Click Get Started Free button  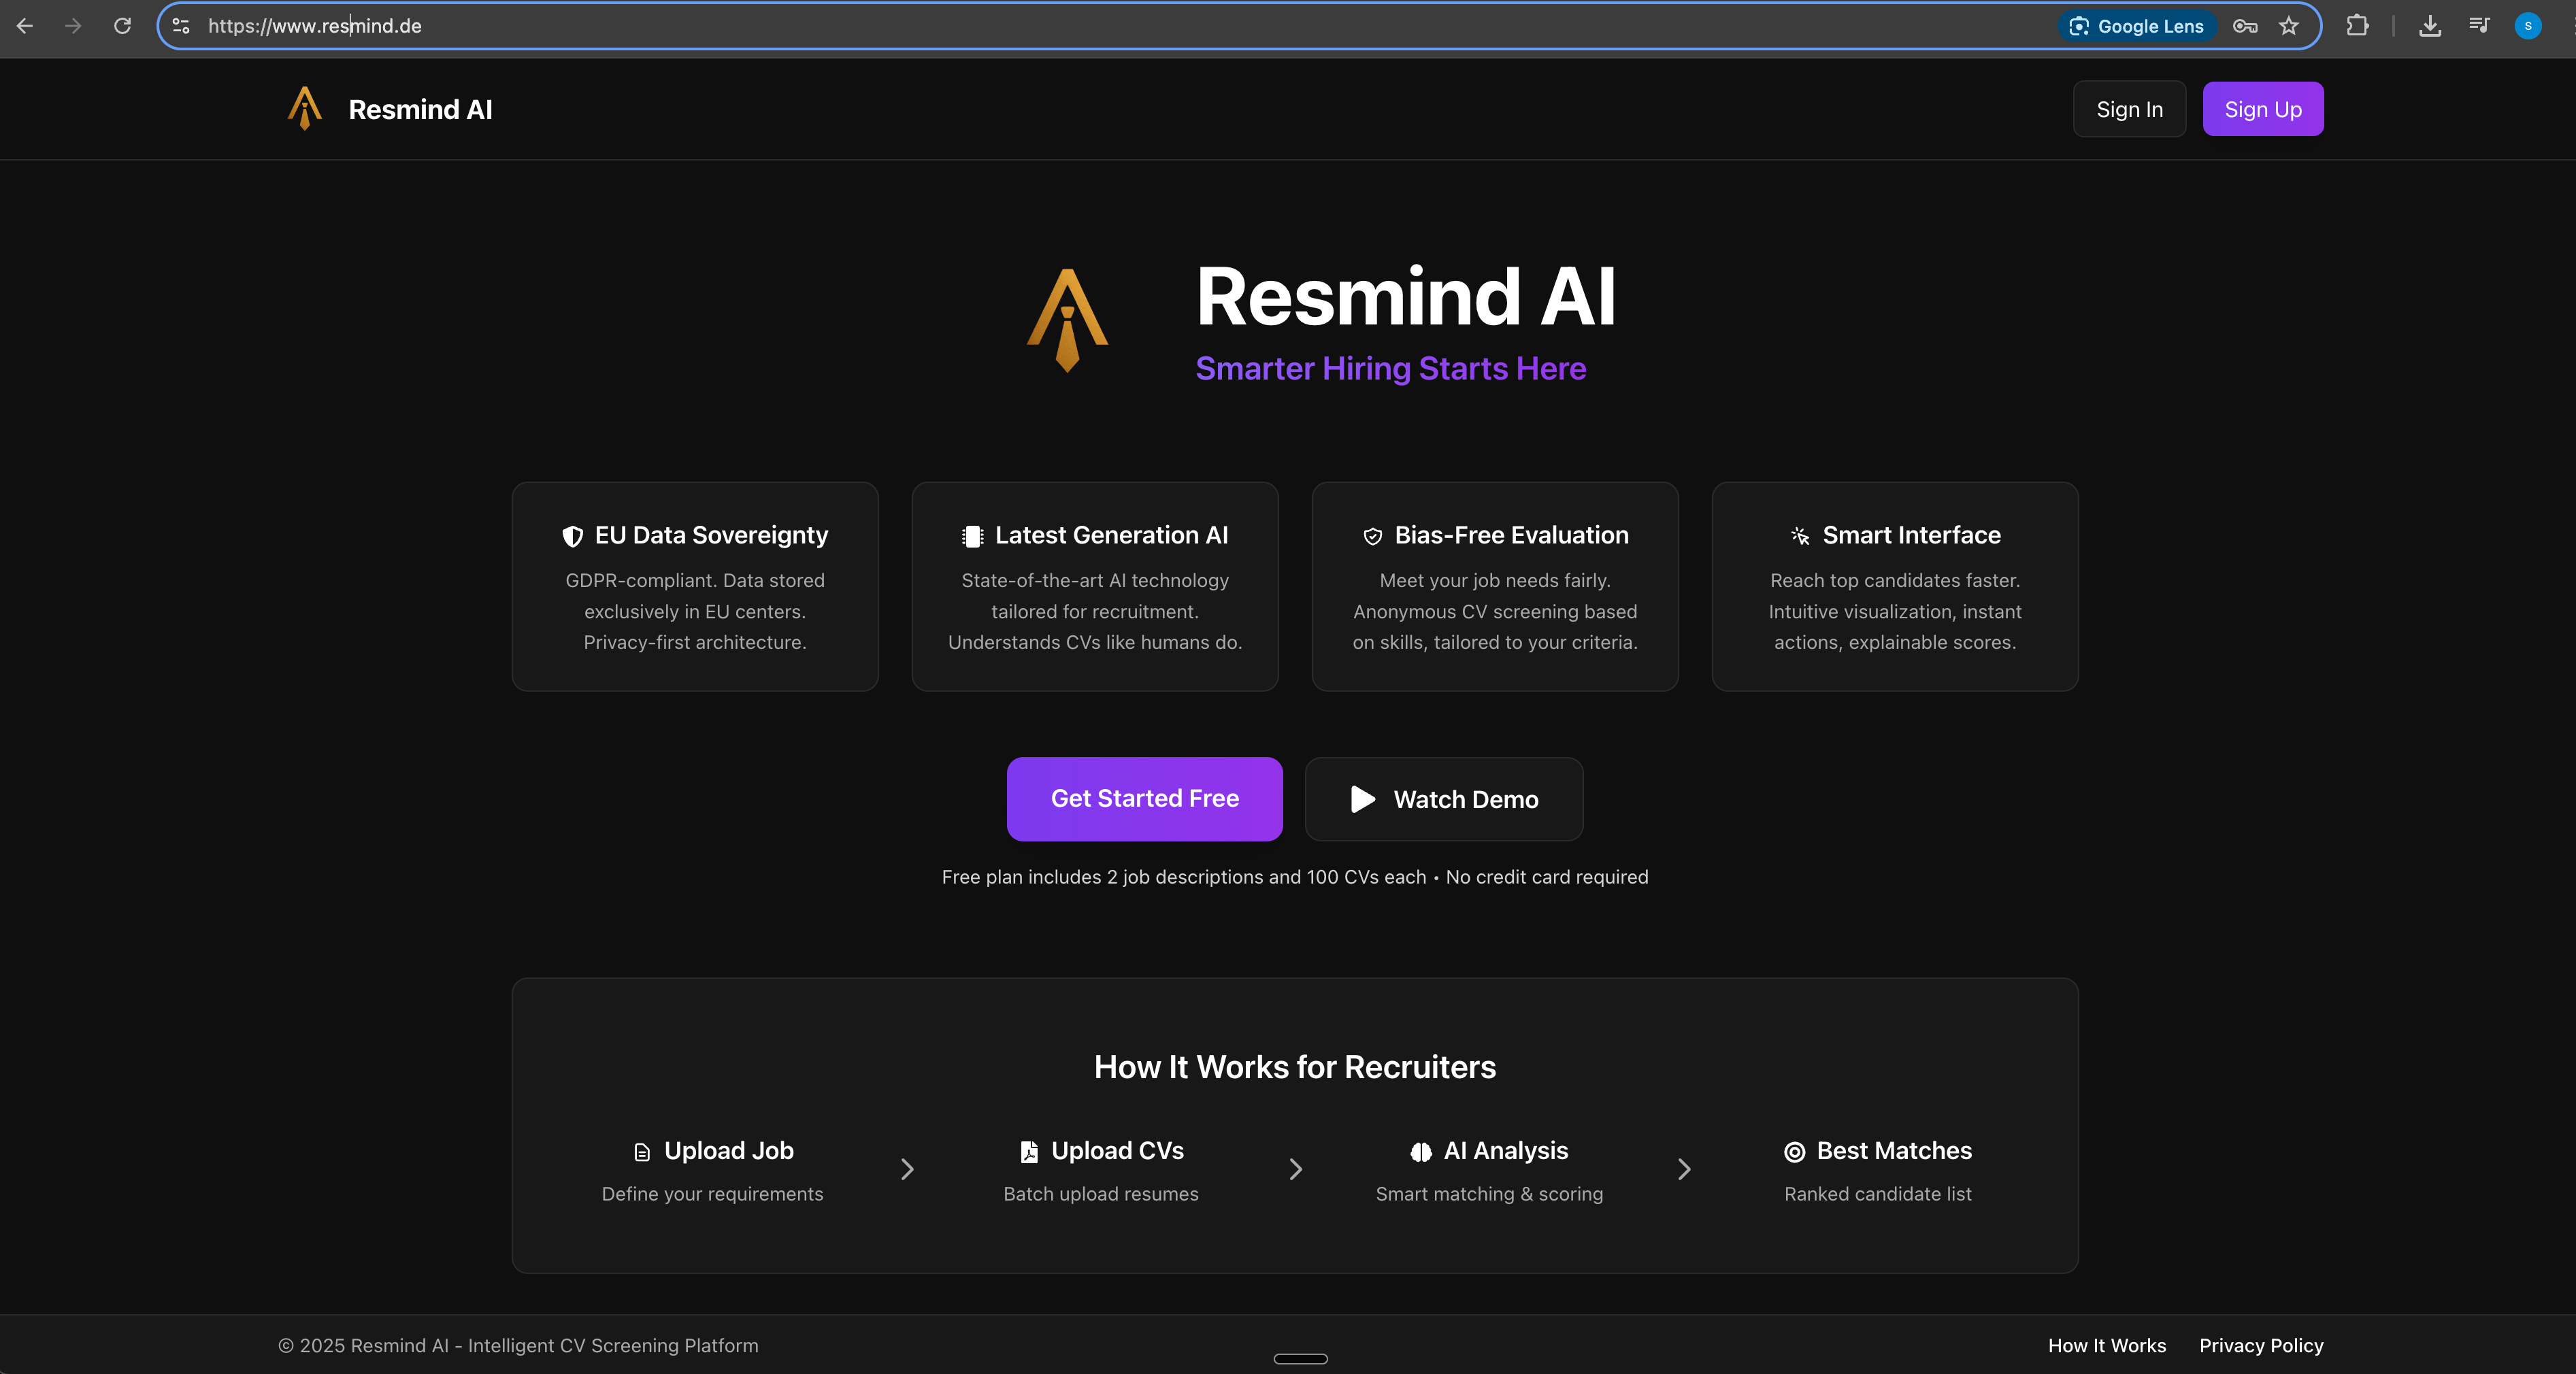1144,798
